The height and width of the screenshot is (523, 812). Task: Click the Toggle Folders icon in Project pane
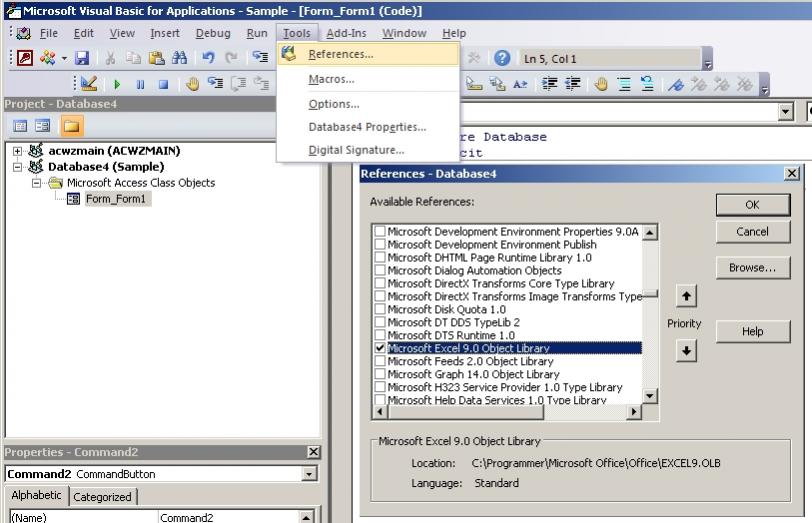click(71, 126)
